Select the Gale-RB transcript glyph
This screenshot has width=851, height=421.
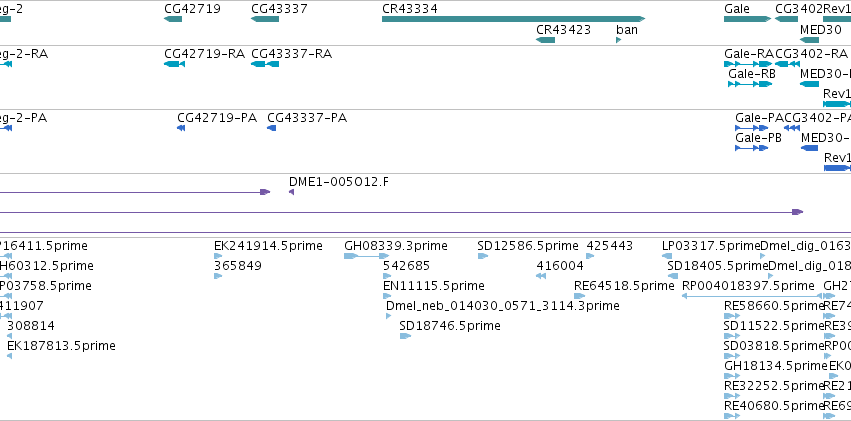(x=752, y=84)
